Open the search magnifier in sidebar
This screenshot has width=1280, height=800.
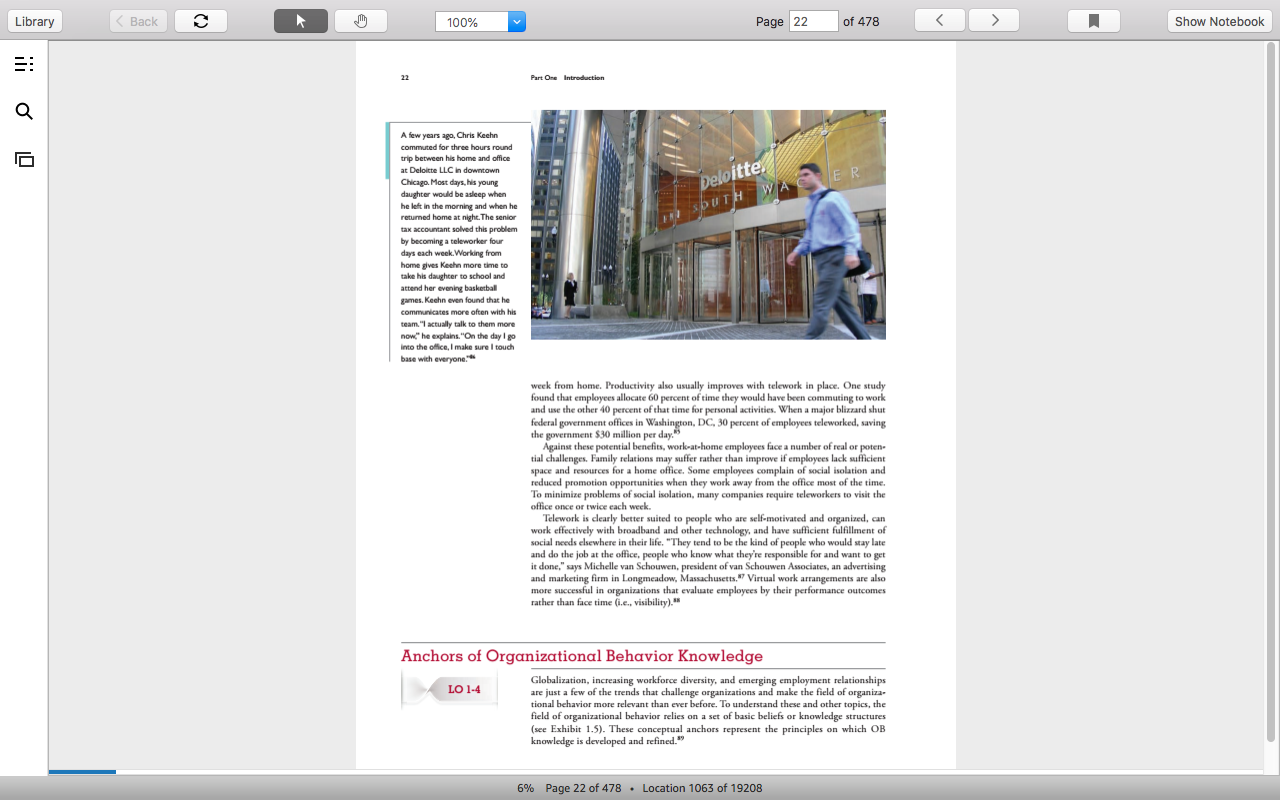pyautogui.click(x=24, y=111)
